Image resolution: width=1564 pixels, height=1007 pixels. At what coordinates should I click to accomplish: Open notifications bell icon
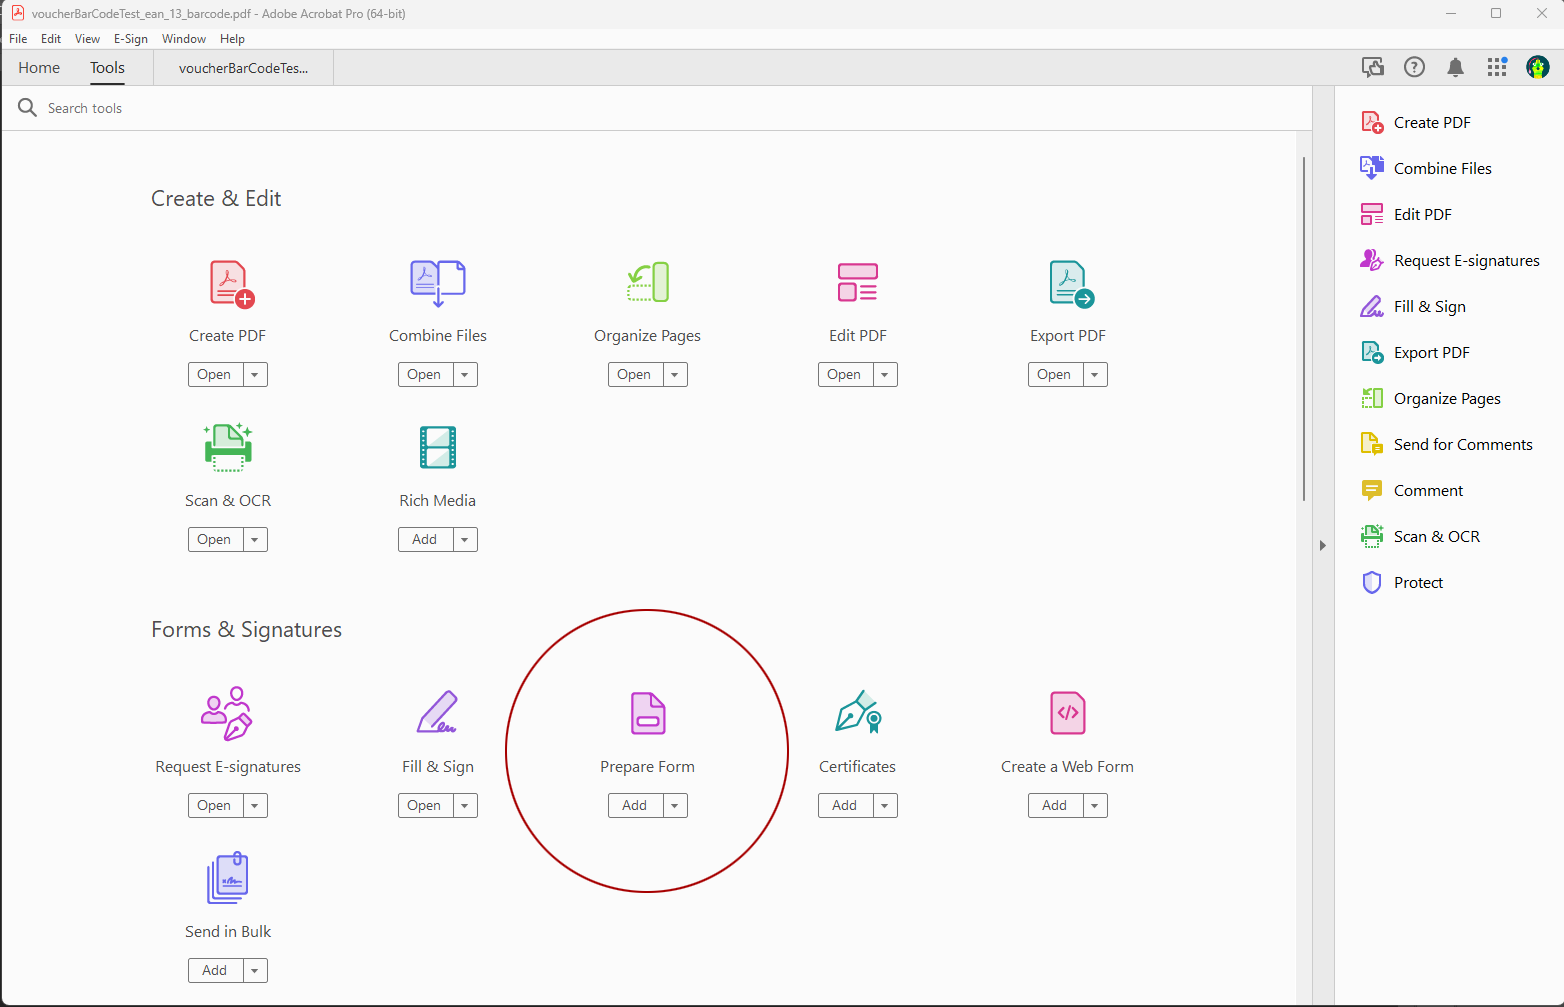tap(1455, 67)
